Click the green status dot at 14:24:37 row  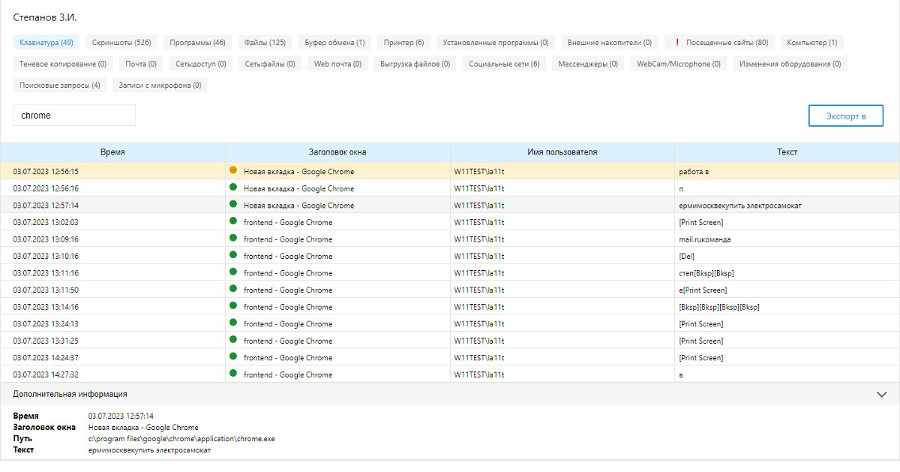click(x=233, y=356)
